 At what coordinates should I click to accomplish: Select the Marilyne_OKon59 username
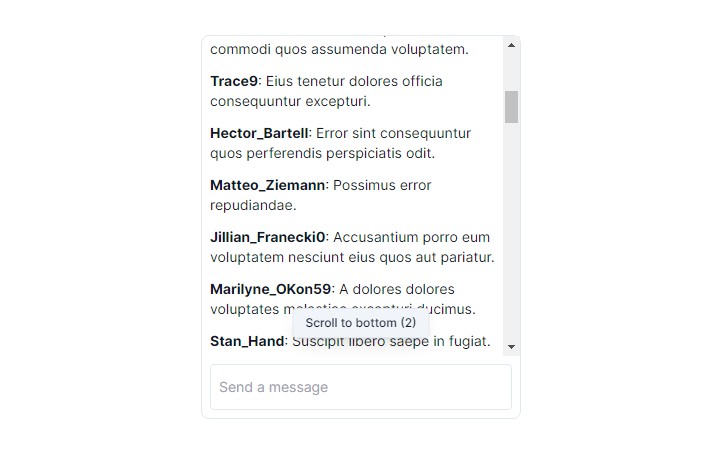[x=270, y=289]
